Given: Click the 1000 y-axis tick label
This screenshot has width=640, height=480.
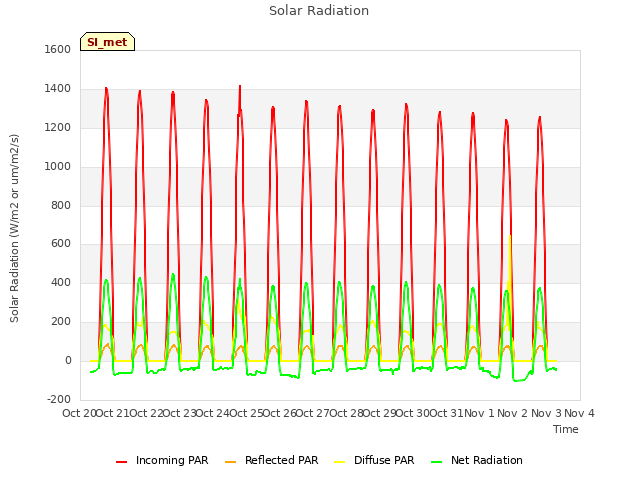Looking at the screenshot, I should pos(58,167).
